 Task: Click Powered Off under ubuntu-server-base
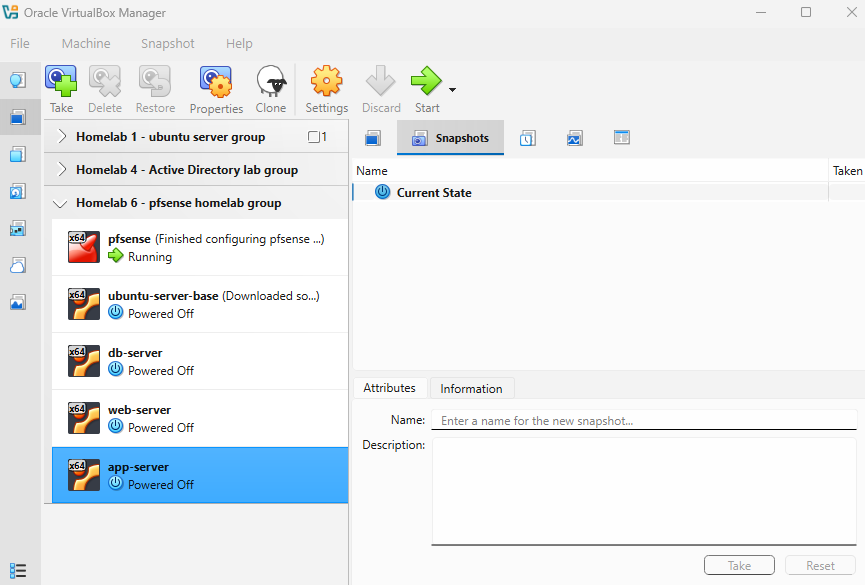[161, 313]
